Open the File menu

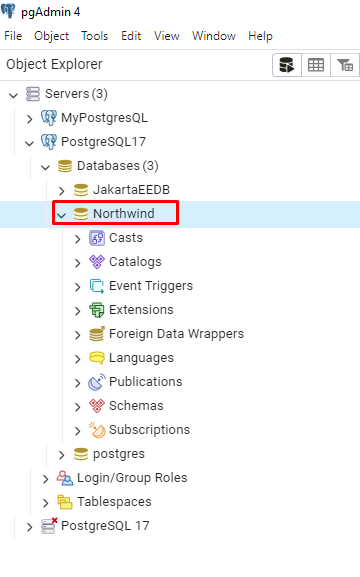pos(13,36)
